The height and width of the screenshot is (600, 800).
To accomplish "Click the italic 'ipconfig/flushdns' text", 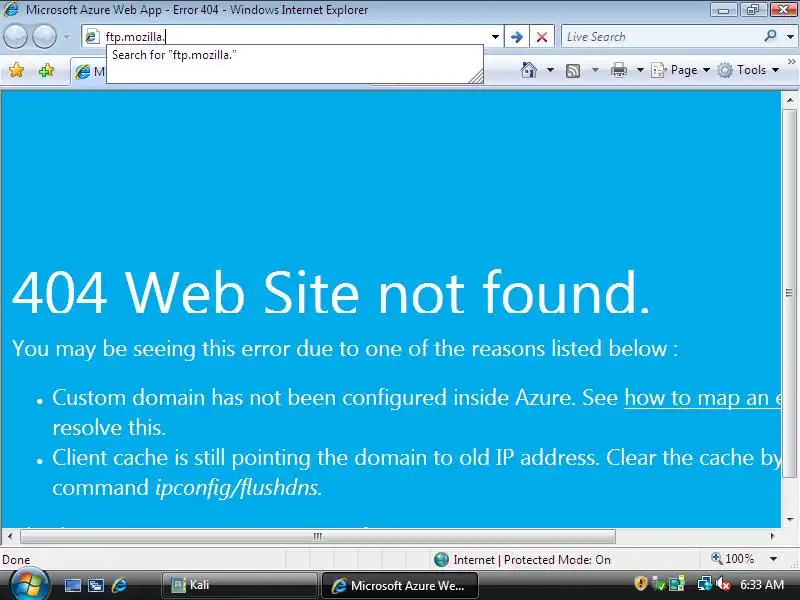I will [237, 488].
